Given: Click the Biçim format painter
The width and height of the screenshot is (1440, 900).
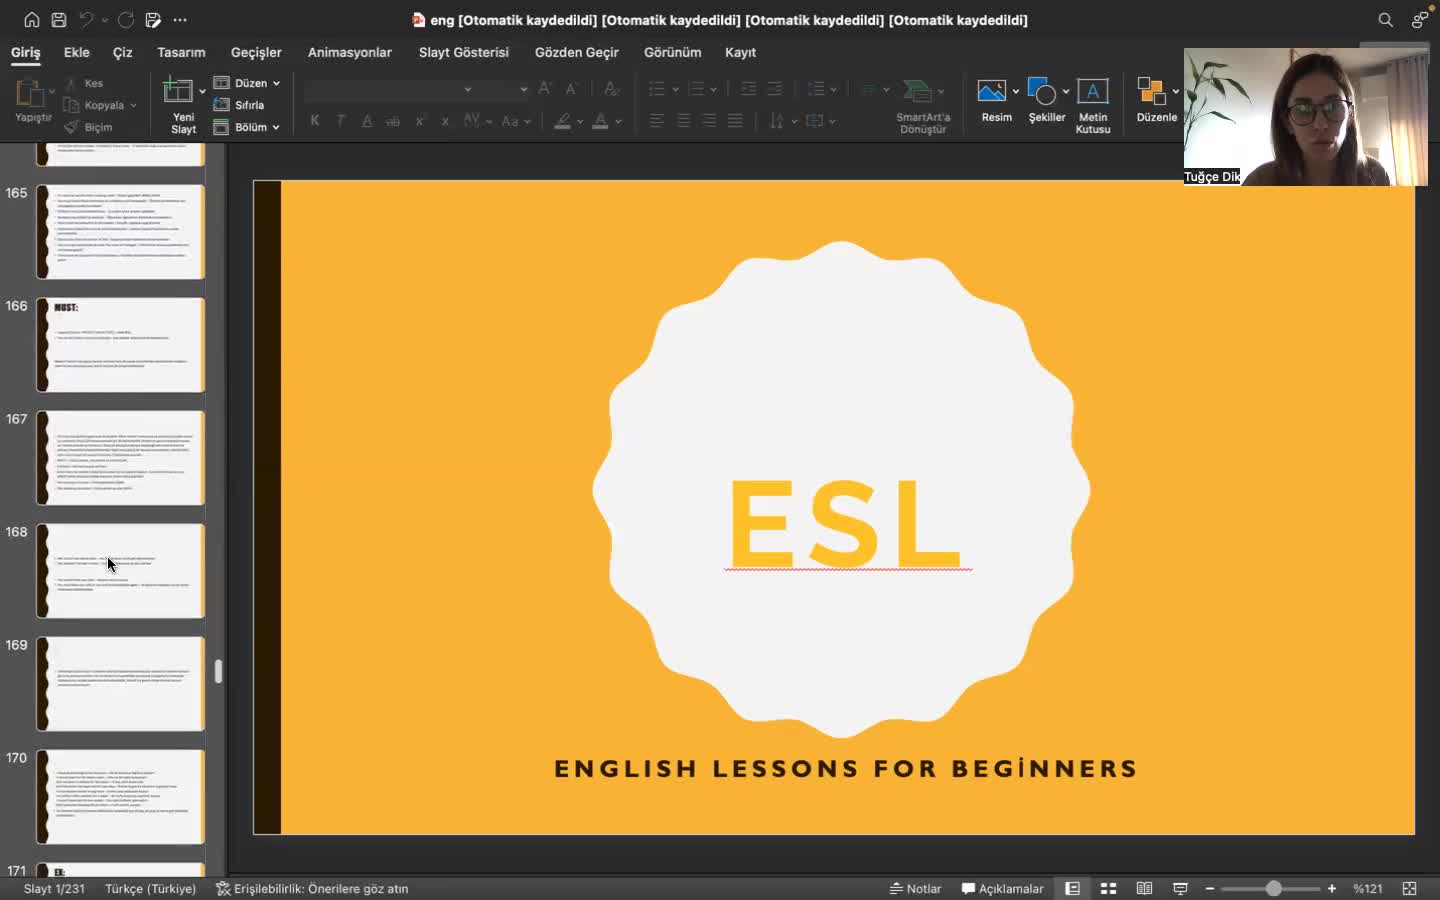Looking at the screenshot, I should (x=88, y=127).
